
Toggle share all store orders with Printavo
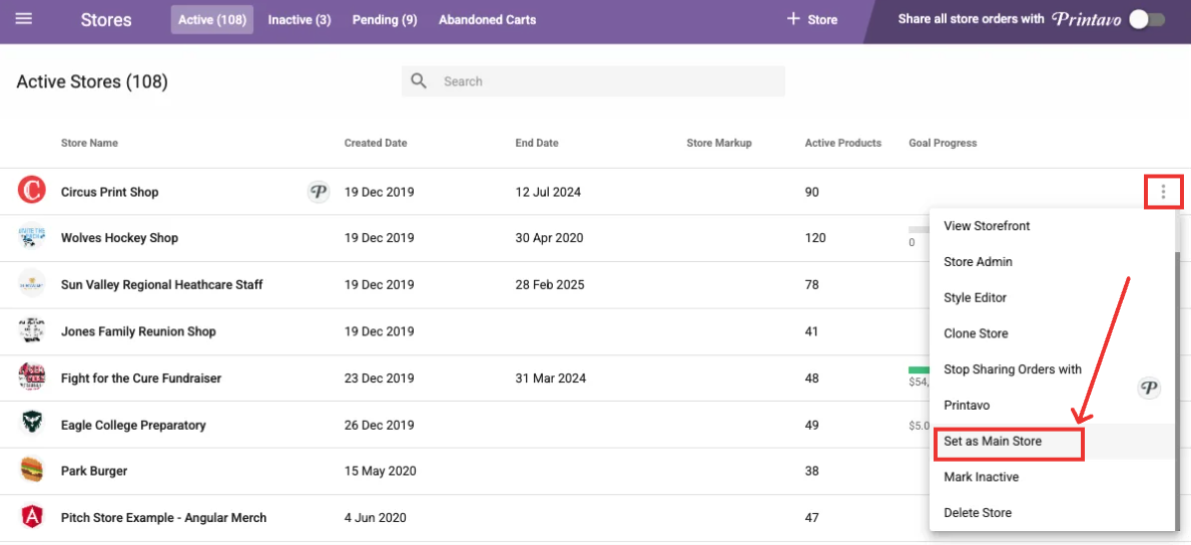coord(1146,20)
